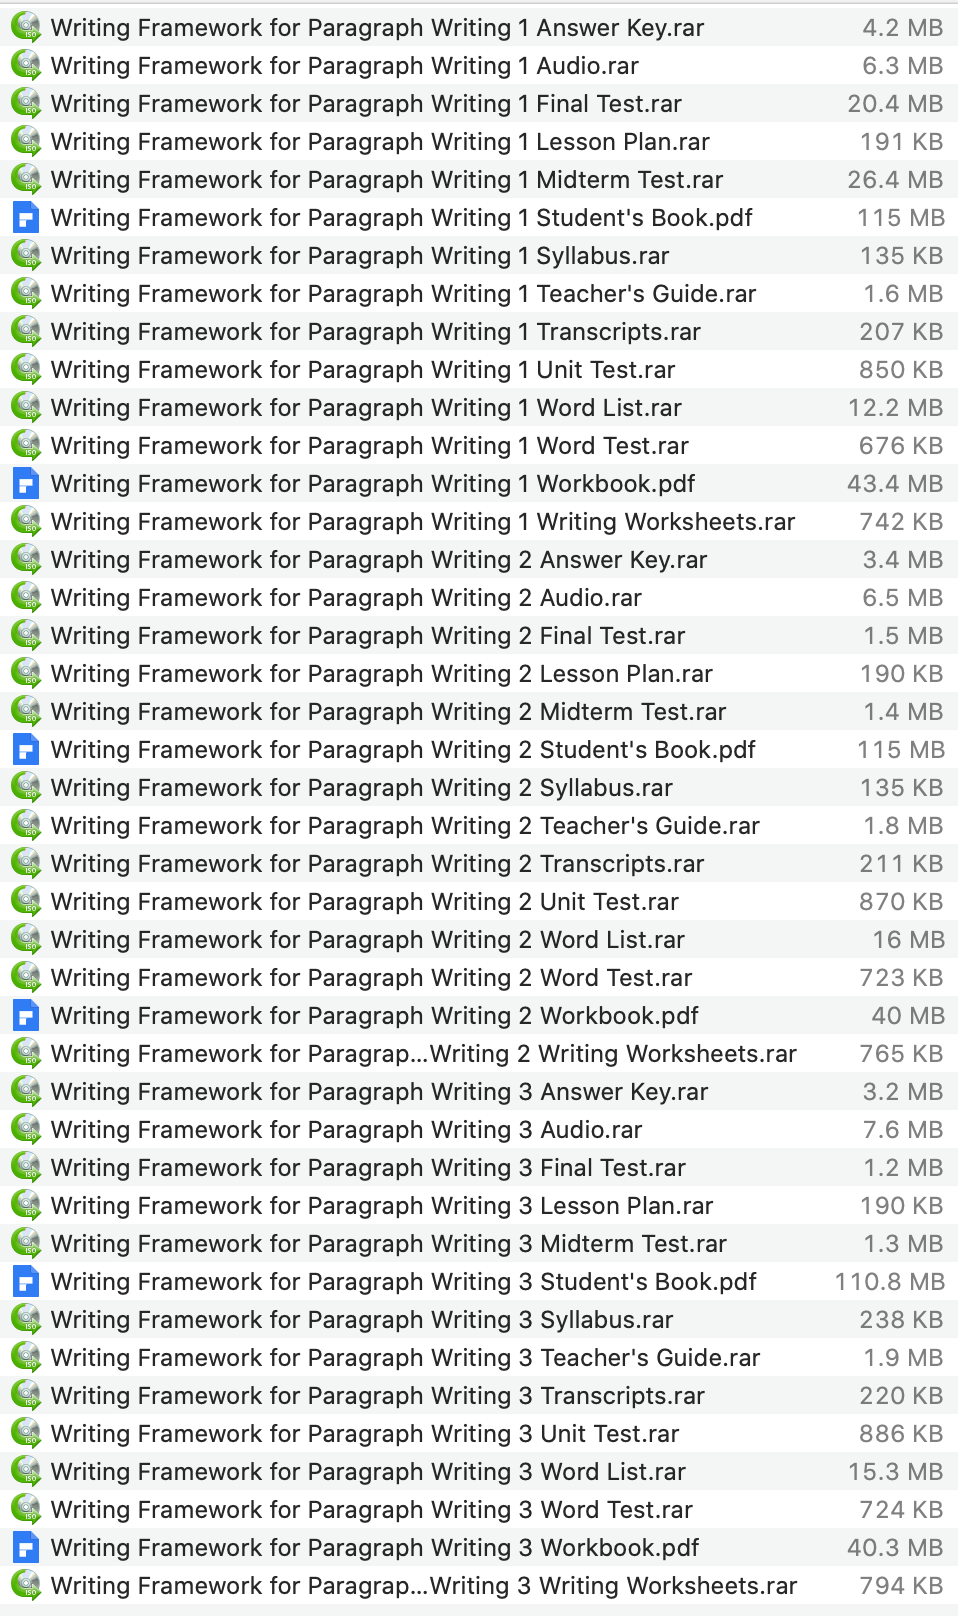The width and height of the screenshot is (958, 1616).
Task: Click the PDF icon of 3 Workbook.pdf
Action: [x=26, y=1547]
